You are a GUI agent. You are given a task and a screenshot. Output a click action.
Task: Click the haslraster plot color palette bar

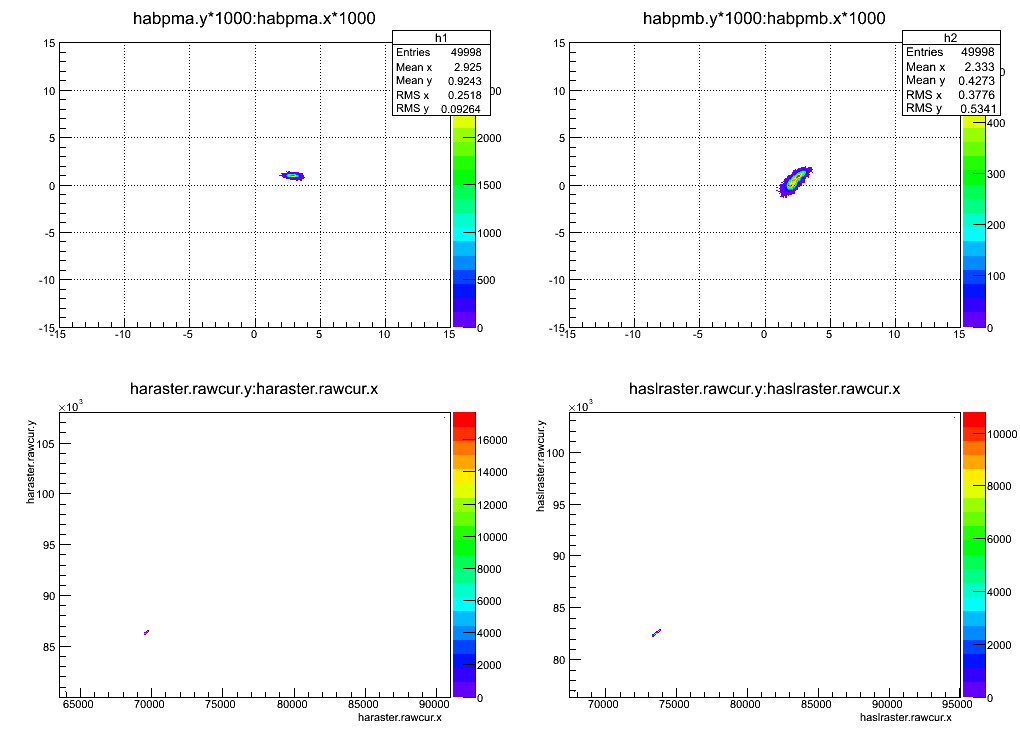pyautogui.click(x=974, y=555)
